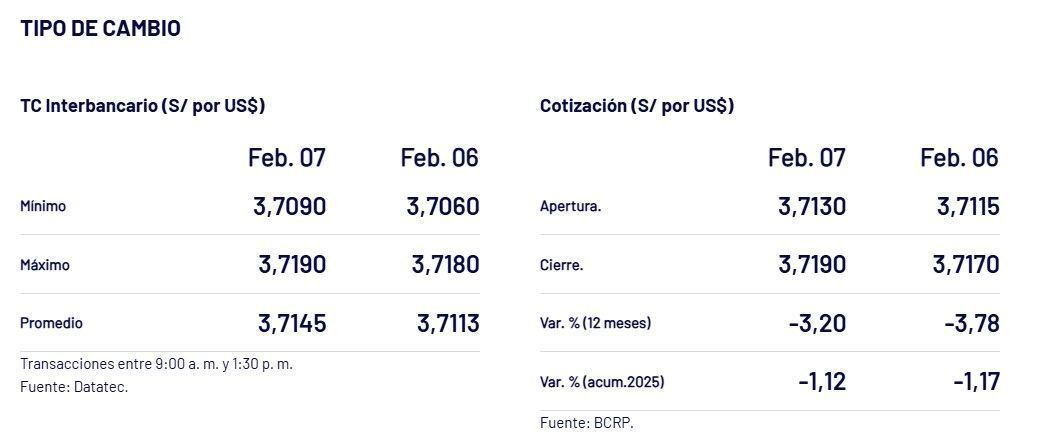
Task: Click the 12-month variation value -3,20
Action: 817,323
